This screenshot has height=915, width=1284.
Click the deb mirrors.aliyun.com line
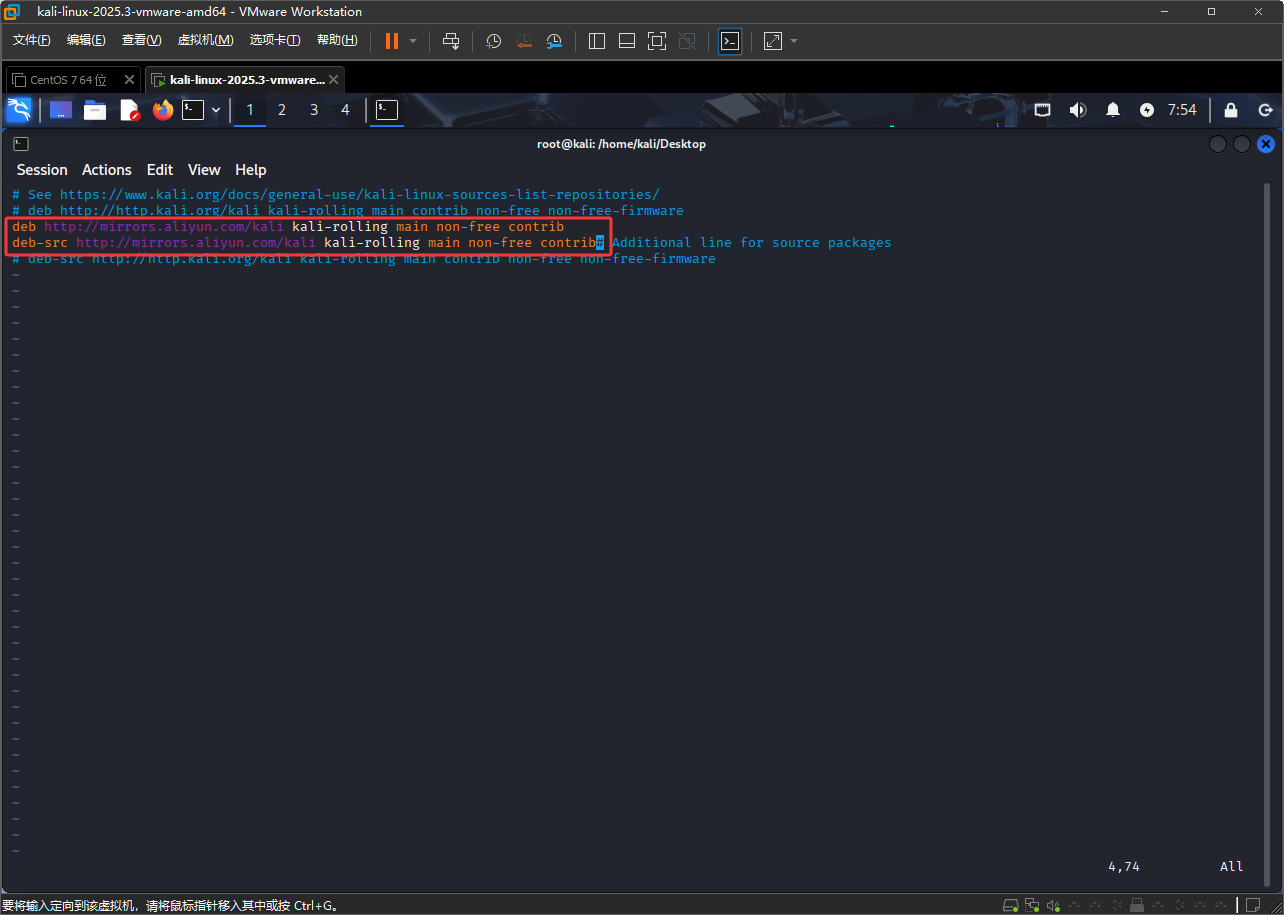288,227
